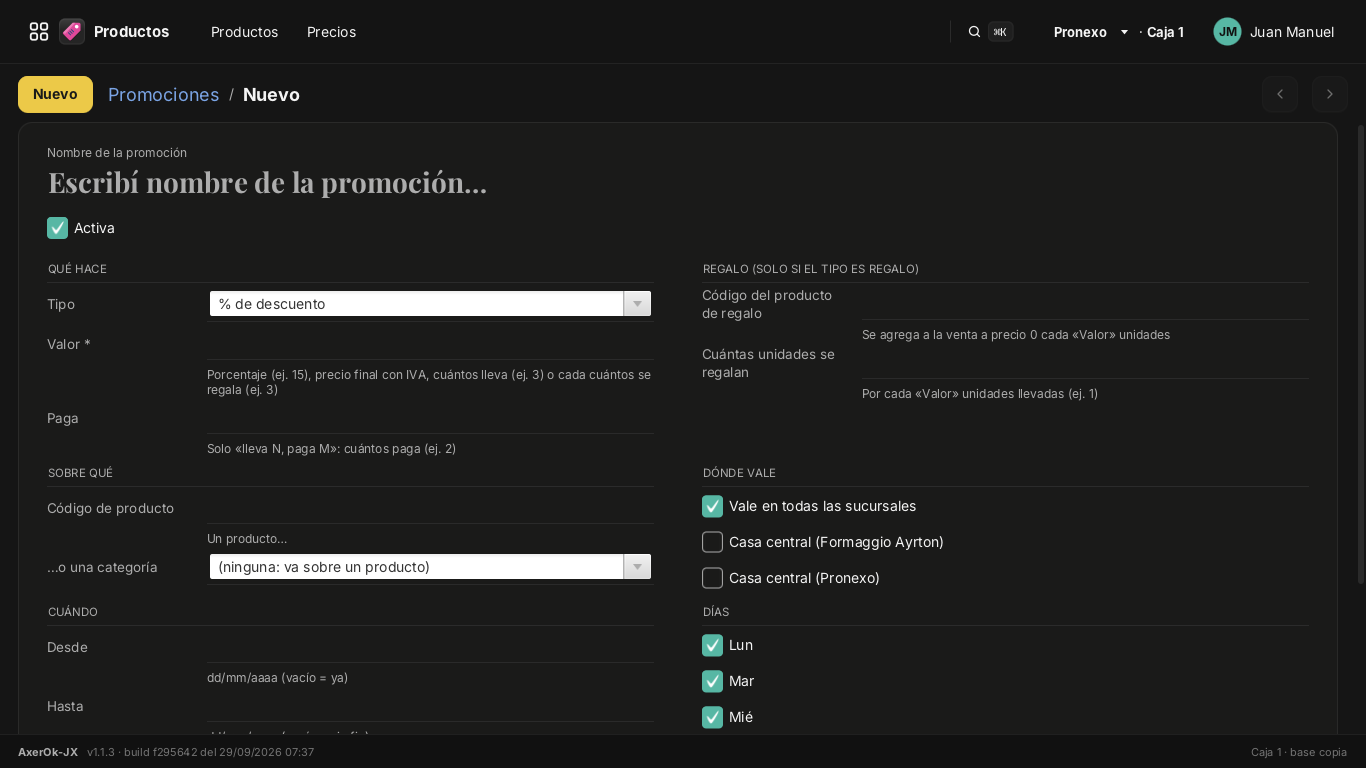Click the current Nuevo breadcrumb title

pyautogui.click(x=271, y=94)
